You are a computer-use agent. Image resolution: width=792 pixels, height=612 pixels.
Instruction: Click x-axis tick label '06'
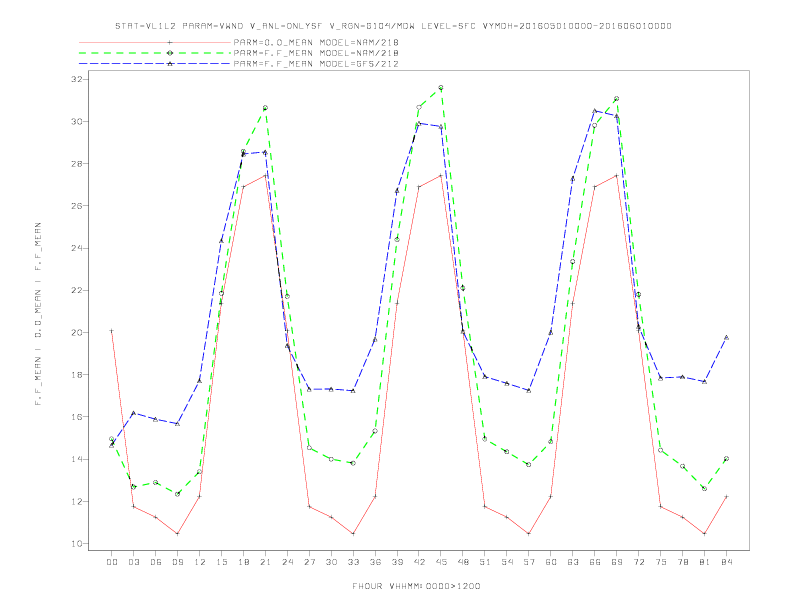(x=156, y=562)
